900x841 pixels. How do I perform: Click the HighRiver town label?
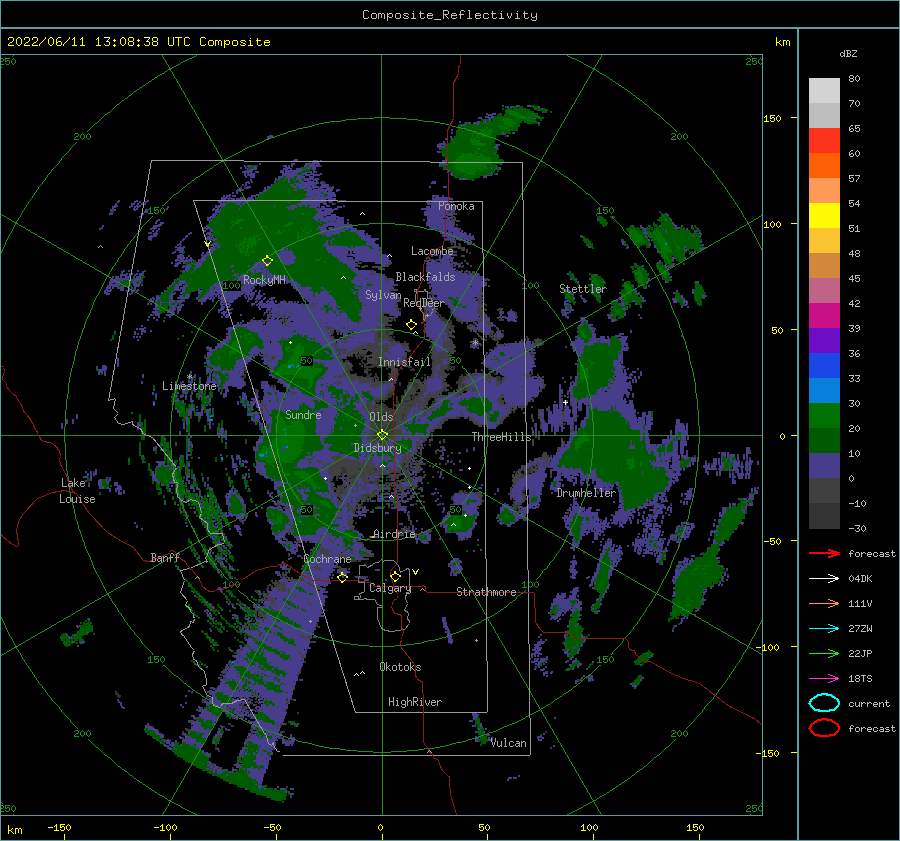pyautogui.click(x=415, y=702)
